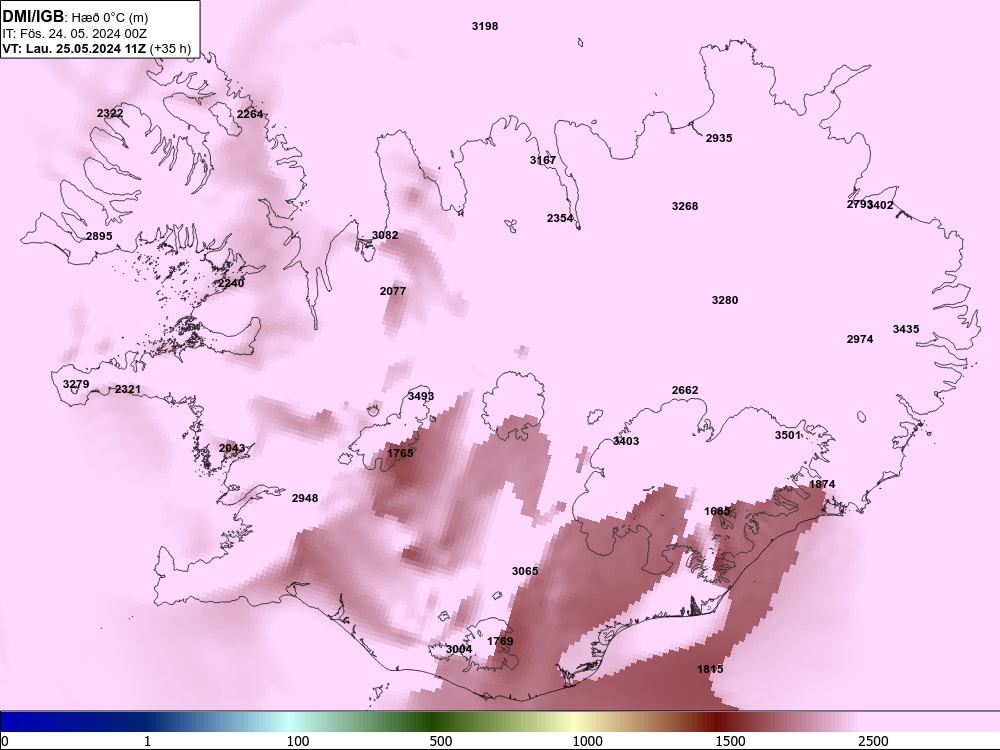Image resolution: width=1000 pixels, height=750 pixels.
Task: Click the 3279 map label
Action: pyautogui.click(x=76, y=385)
